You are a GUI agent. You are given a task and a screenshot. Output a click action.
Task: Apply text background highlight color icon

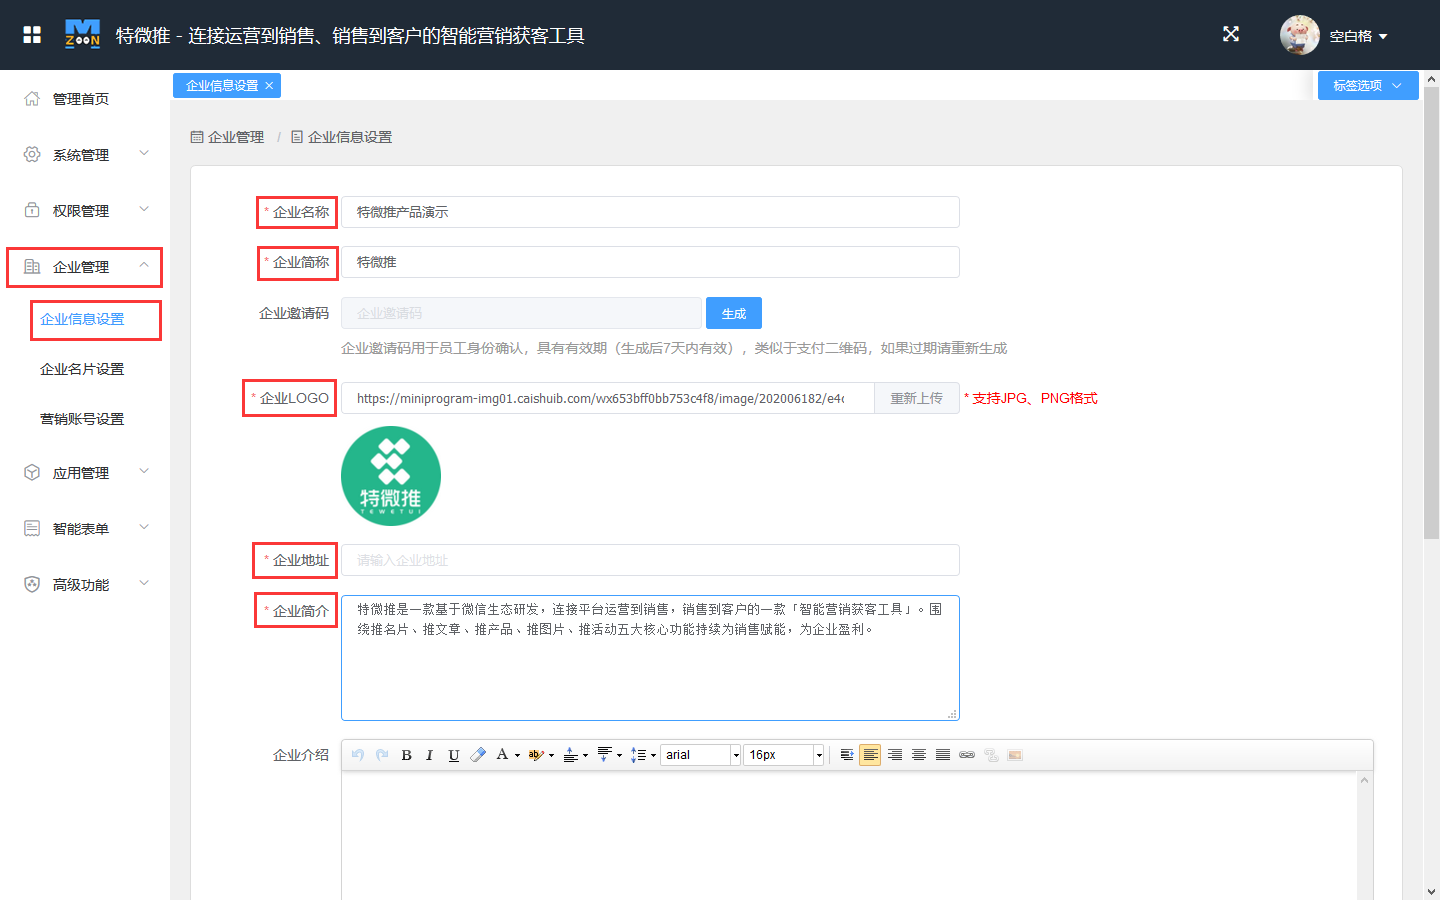coord(536,755)
